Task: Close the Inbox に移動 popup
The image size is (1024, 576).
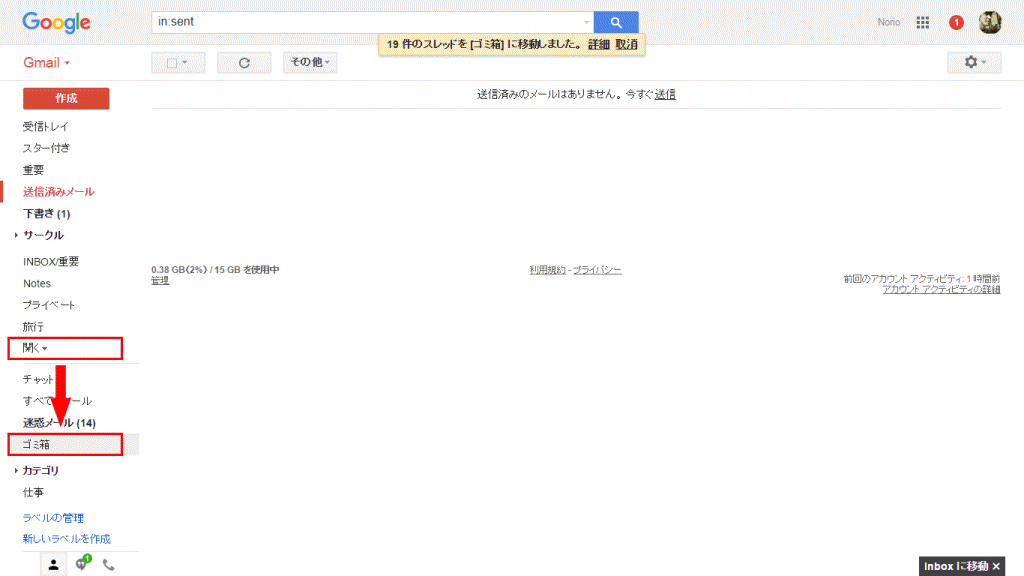Action: 995,567
